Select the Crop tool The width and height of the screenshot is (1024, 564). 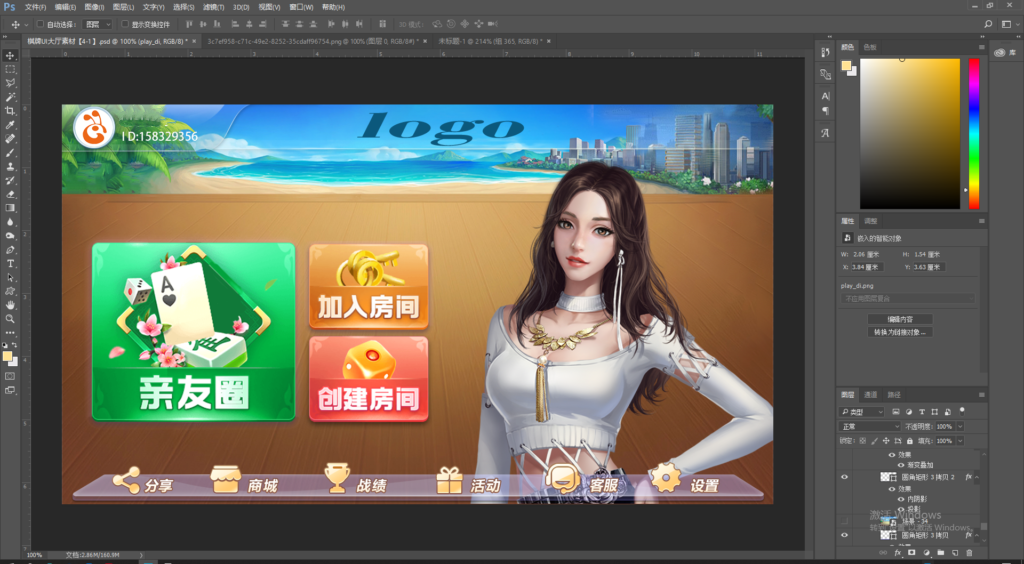tap(10, 111)
